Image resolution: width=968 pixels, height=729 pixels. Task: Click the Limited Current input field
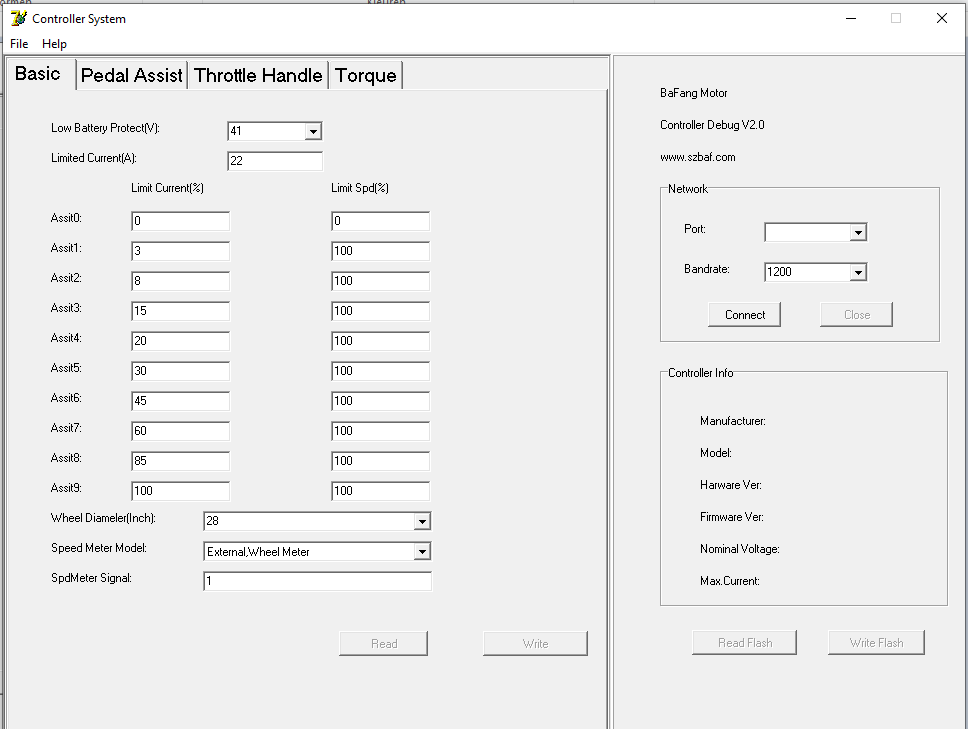(x=275, y=161)
